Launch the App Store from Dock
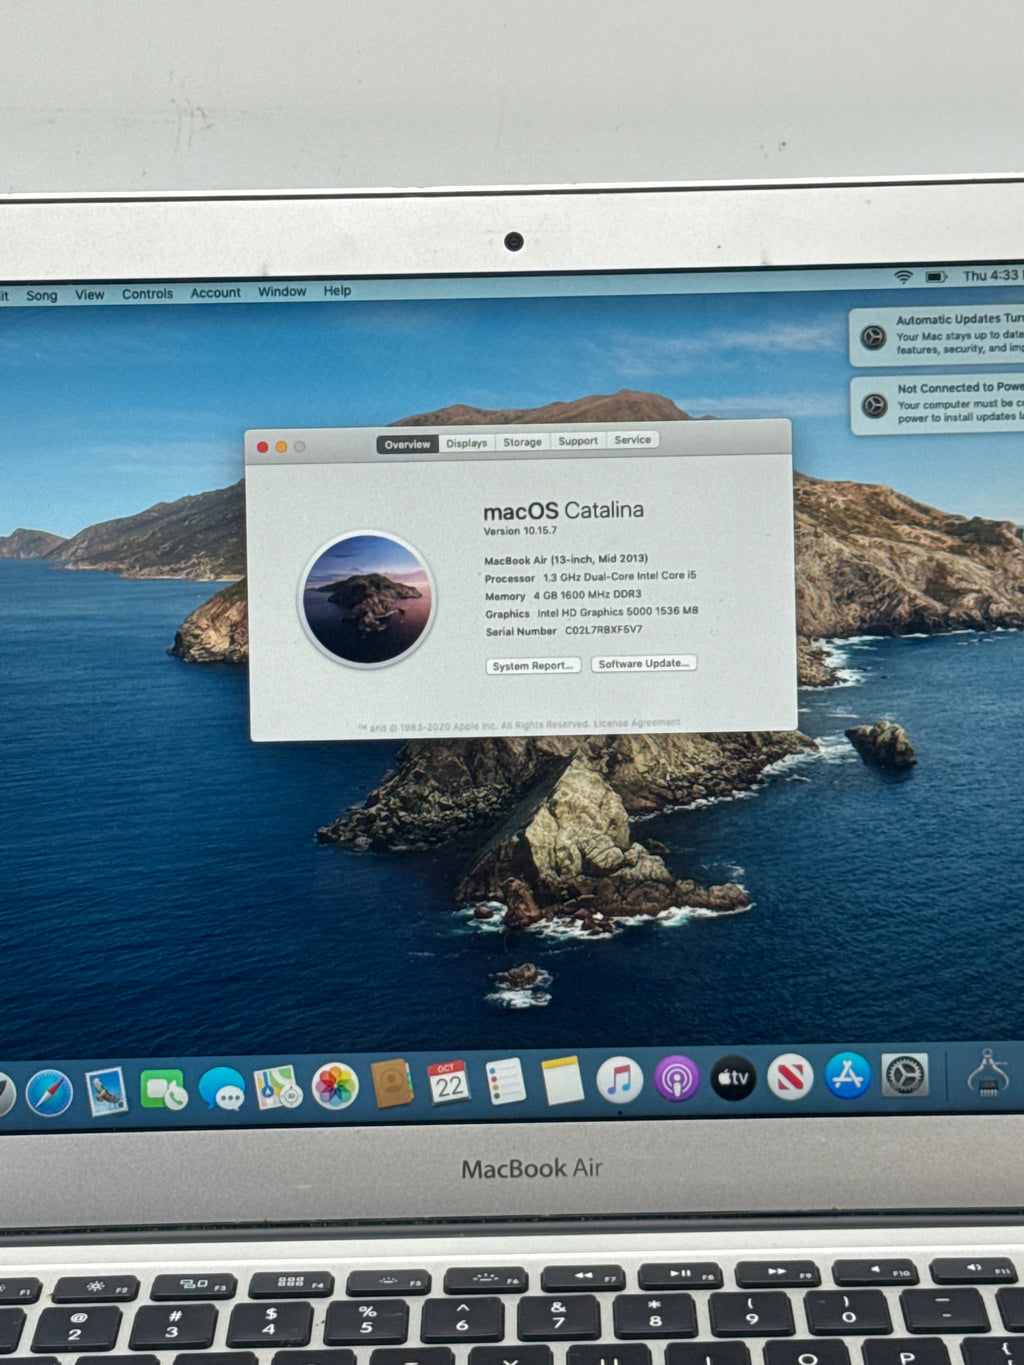Screen dimensions: 1024x1365 point(848,1076)
